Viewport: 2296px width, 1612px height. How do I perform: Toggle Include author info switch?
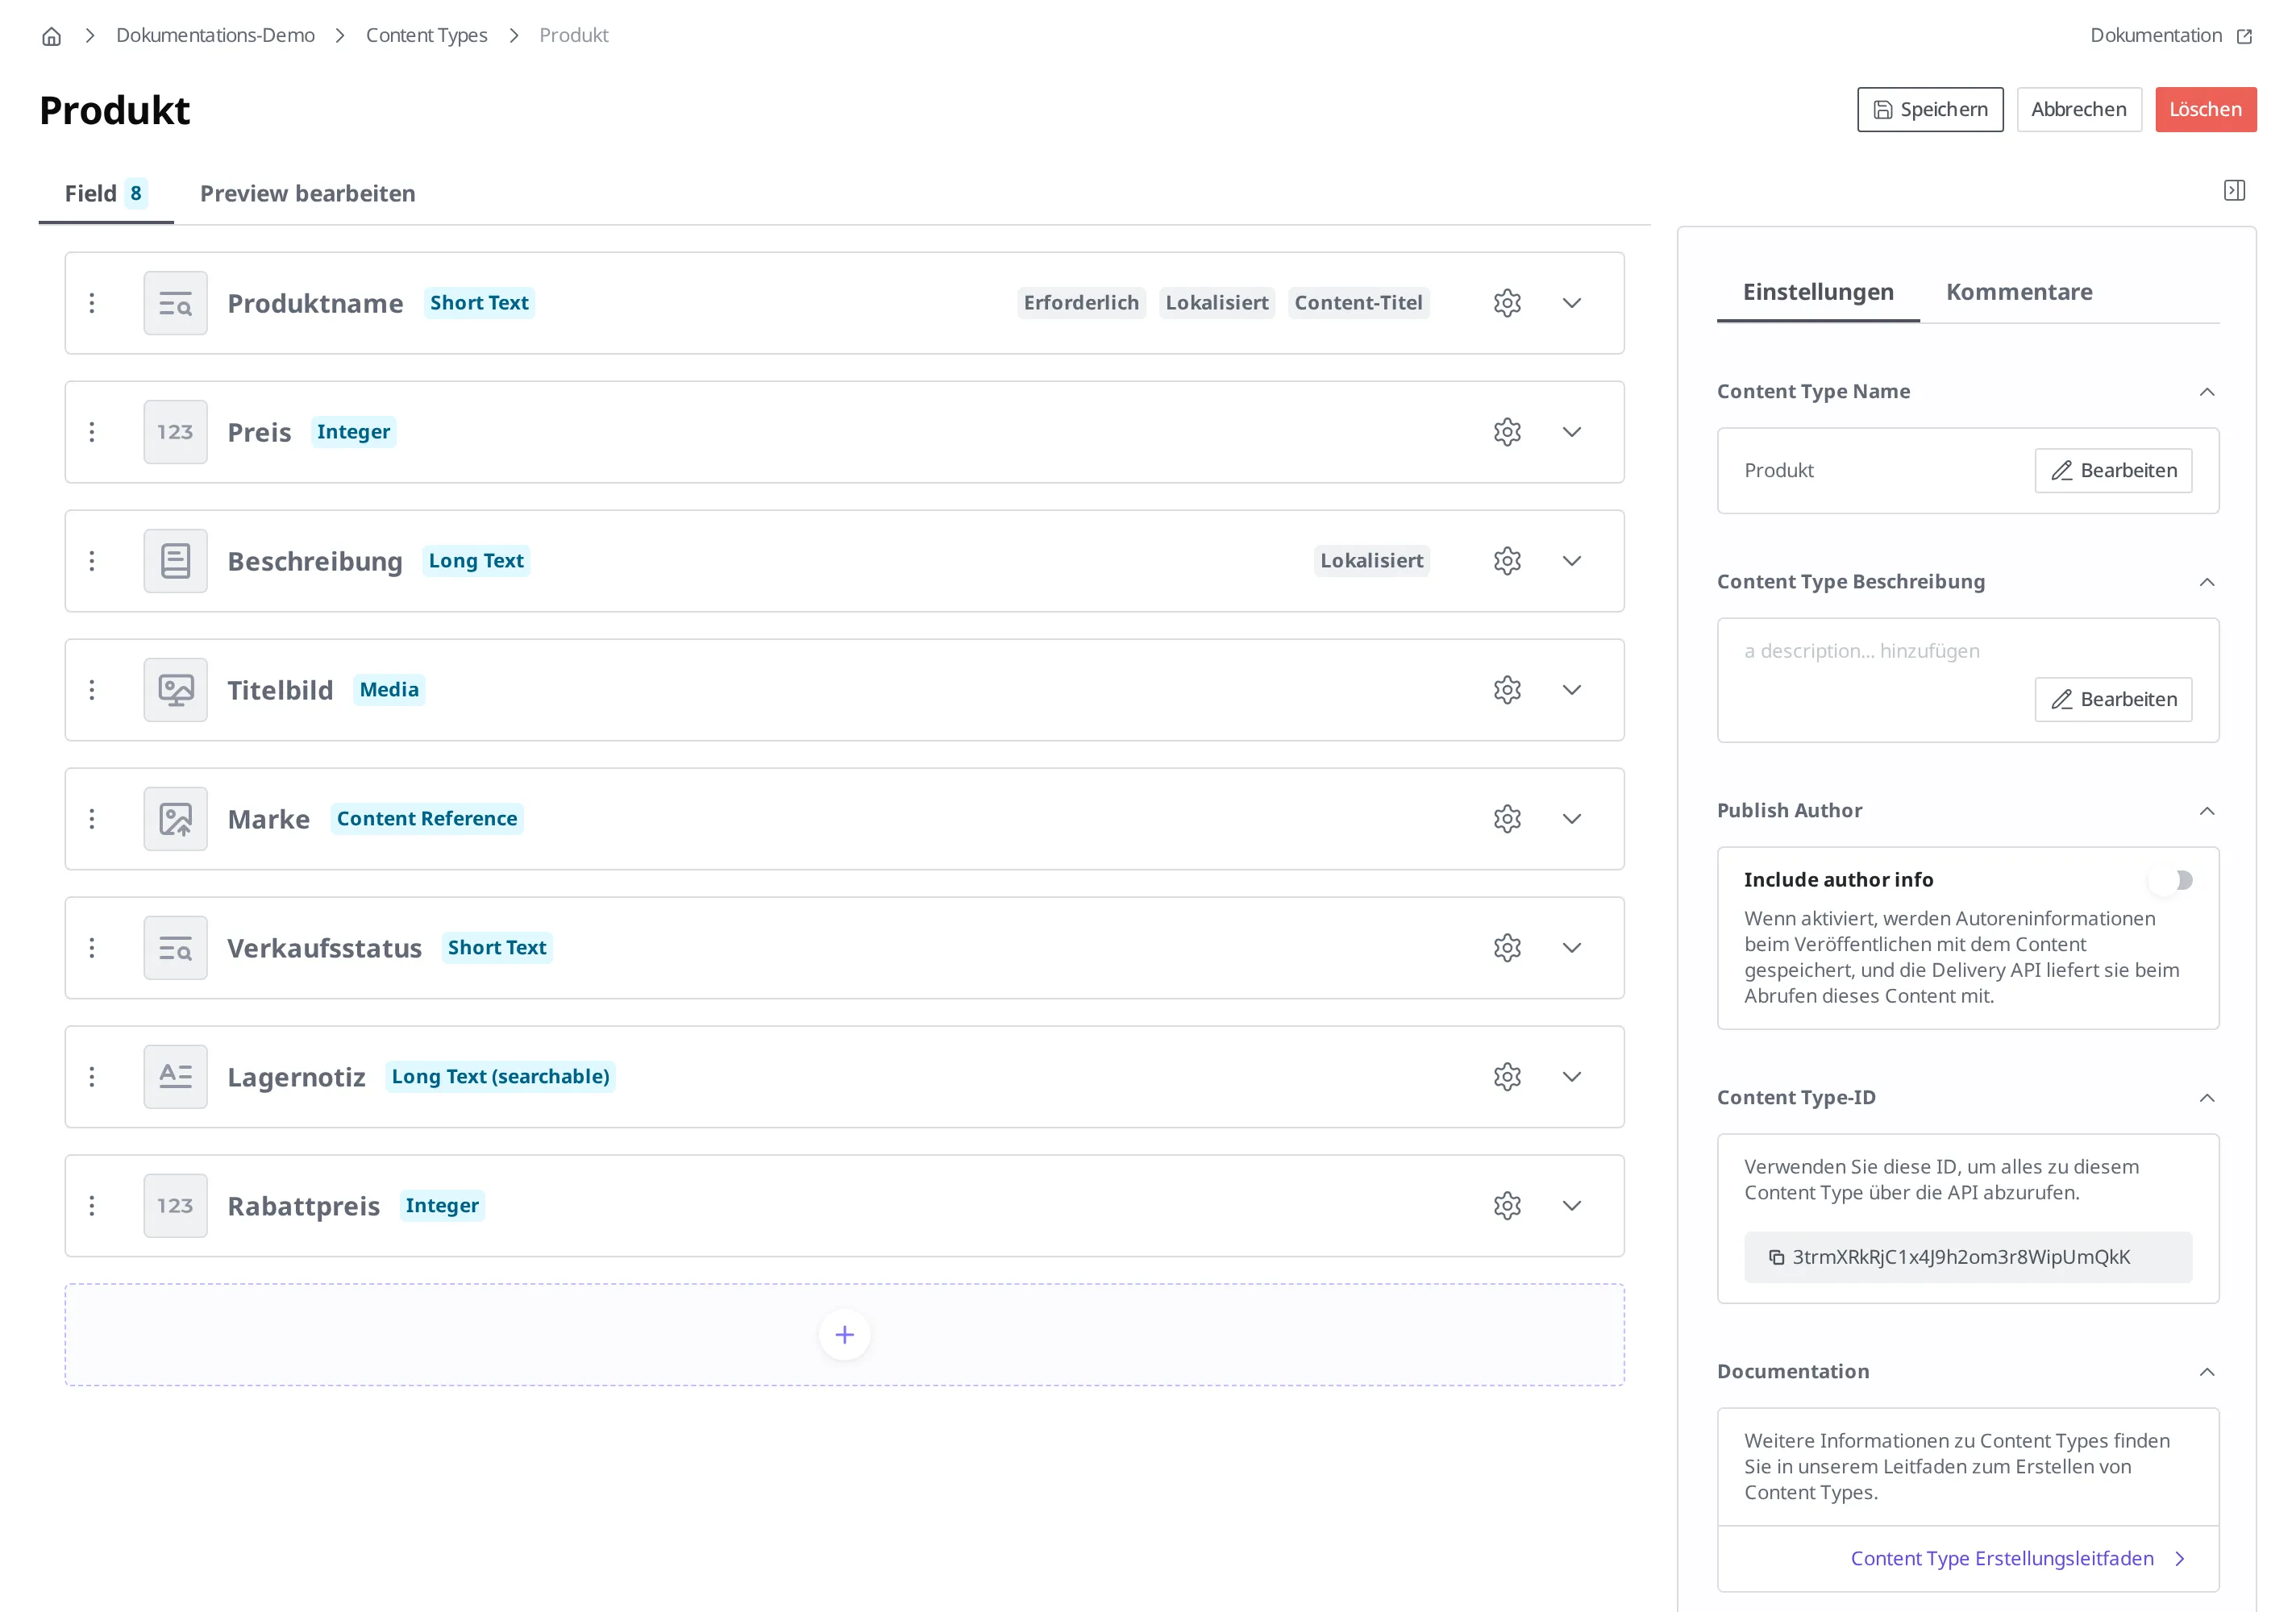tap(2171, 880)
